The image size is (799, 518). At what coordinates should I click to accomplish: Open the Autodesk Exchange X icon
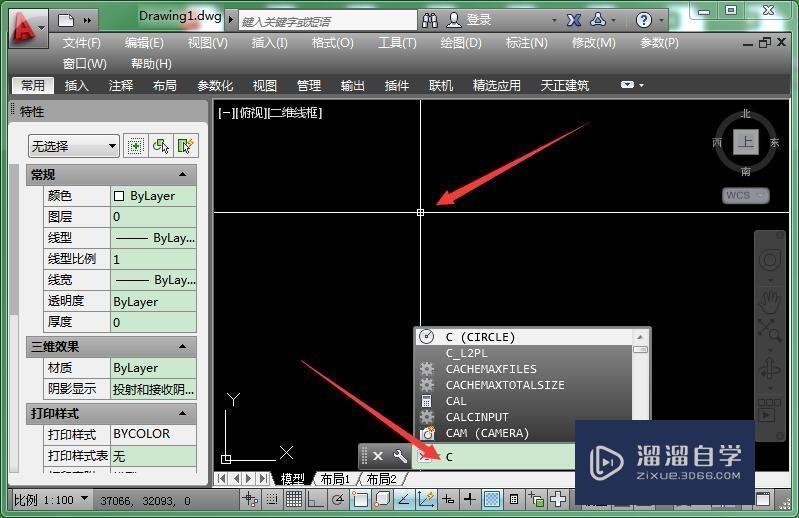point(574,20)
